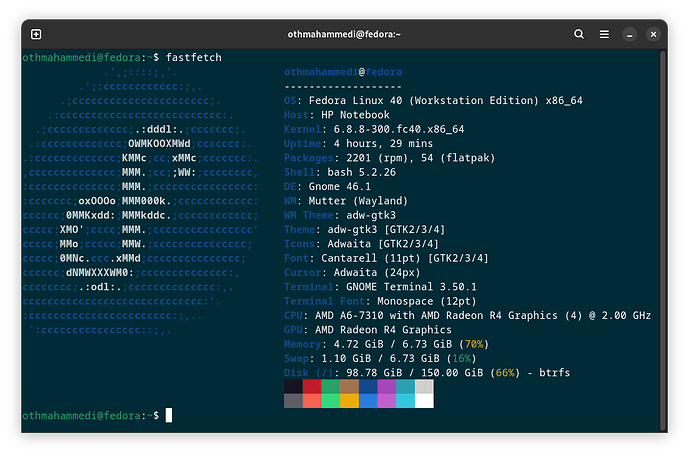Click the brown color block
Screen dimensions: 689x456
point(349,387)
